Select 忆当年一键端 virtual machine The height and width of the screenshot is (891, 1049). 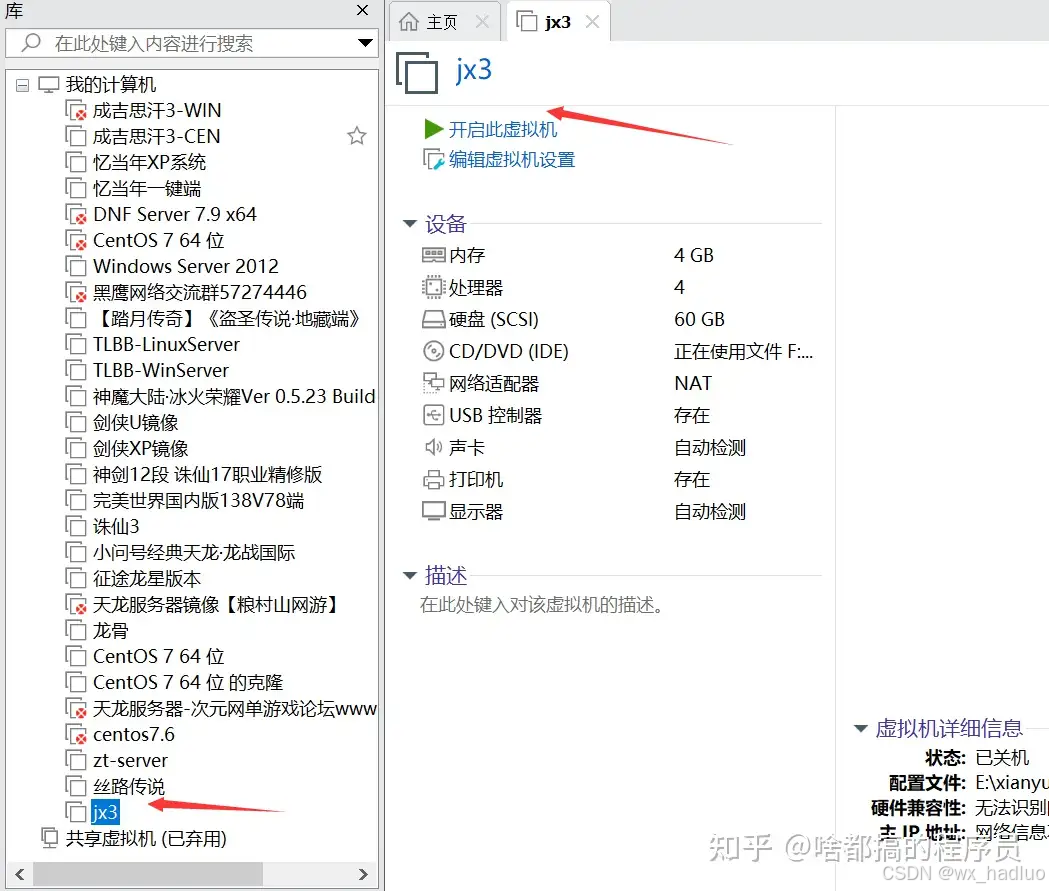pos(147,189)
